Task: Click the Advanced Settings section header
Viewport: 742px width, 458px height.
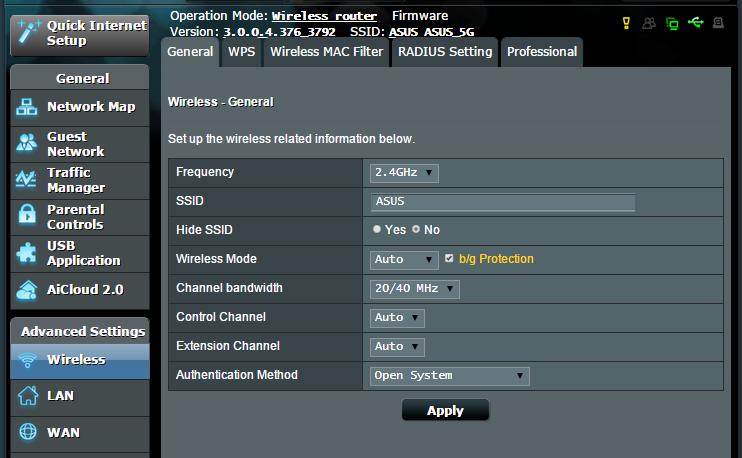Action: pyautogui.click(x=80, y=331)
